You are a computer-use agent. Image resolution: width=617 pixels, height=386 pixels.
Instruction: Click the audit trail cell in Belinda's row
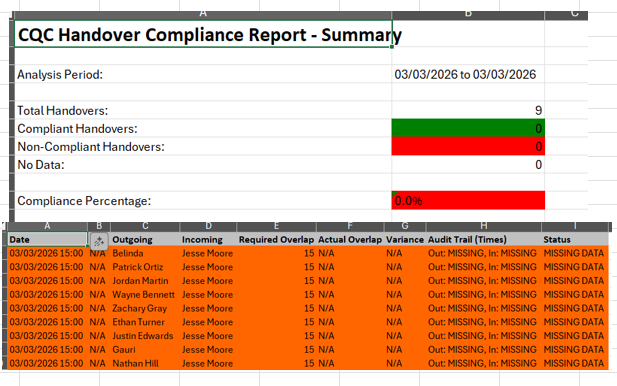[x=484, y=253]
